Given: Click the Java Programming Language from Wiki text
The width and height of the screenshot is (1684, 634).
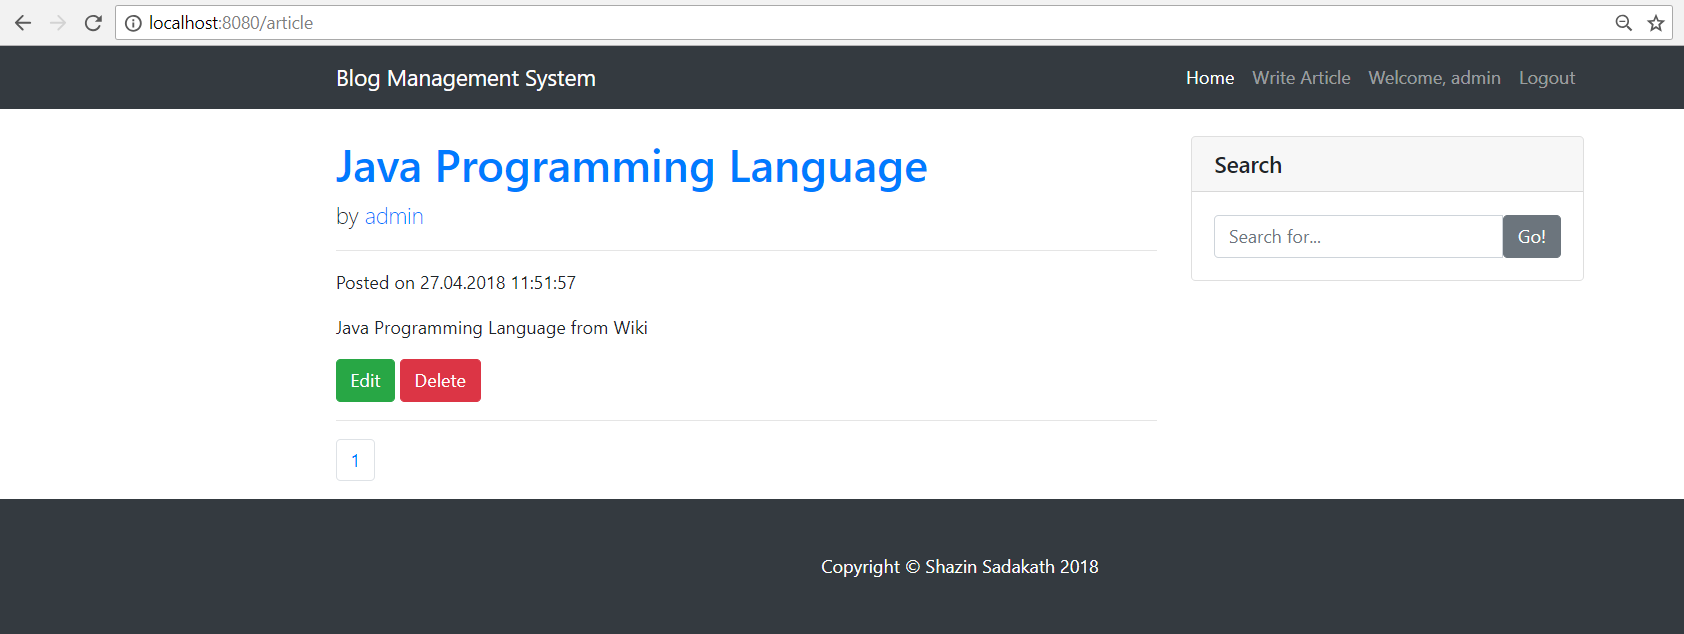Looking at the screenshot, I should [x=492, y=328].
